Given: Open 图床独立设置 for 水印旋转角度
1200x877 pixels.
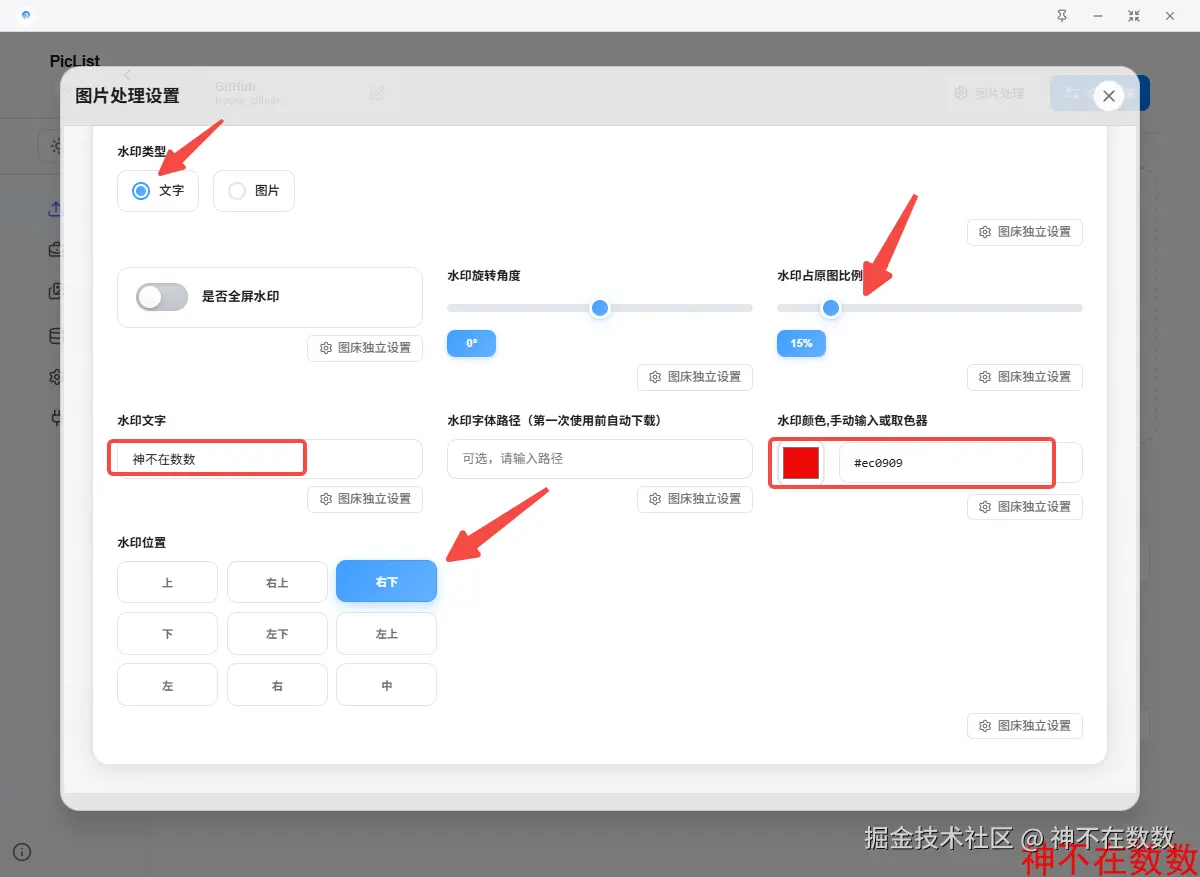Looking at the screenshot, I should pyautogui.click(x=695, y=377).
